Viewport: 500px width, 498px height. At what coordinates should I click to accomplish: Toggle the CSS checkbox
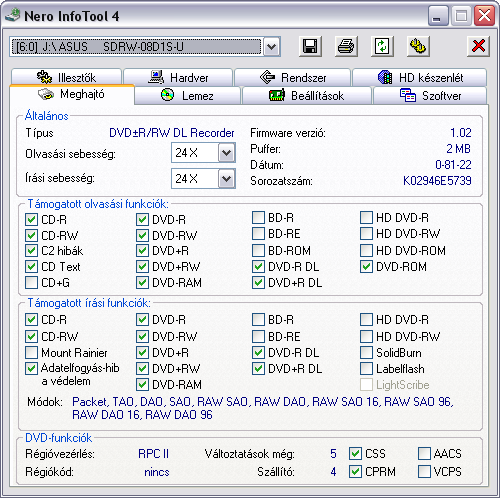click(355, 454)
